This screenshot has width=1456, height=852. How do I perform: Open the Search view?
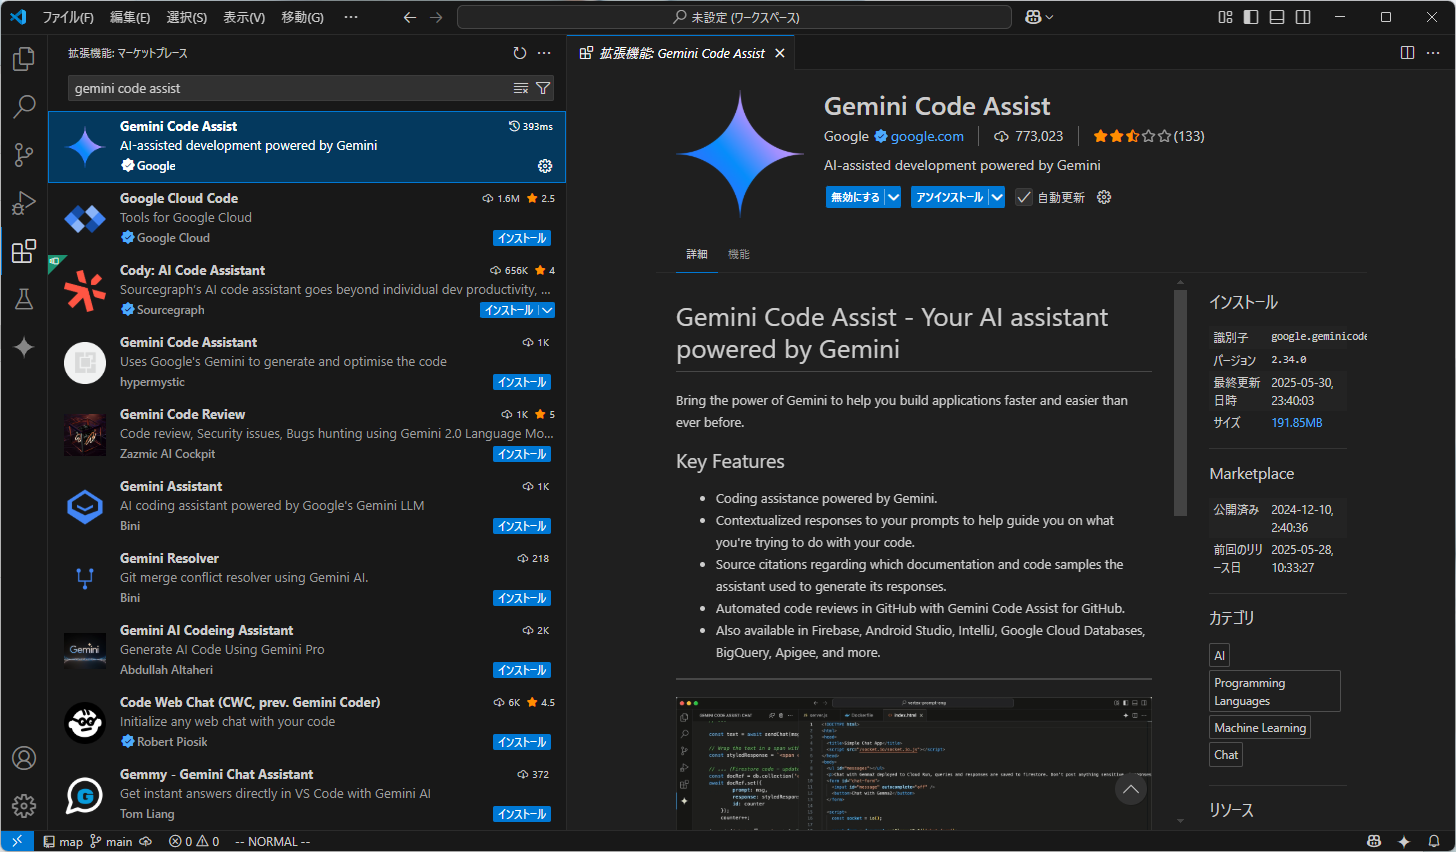[24, 107]
